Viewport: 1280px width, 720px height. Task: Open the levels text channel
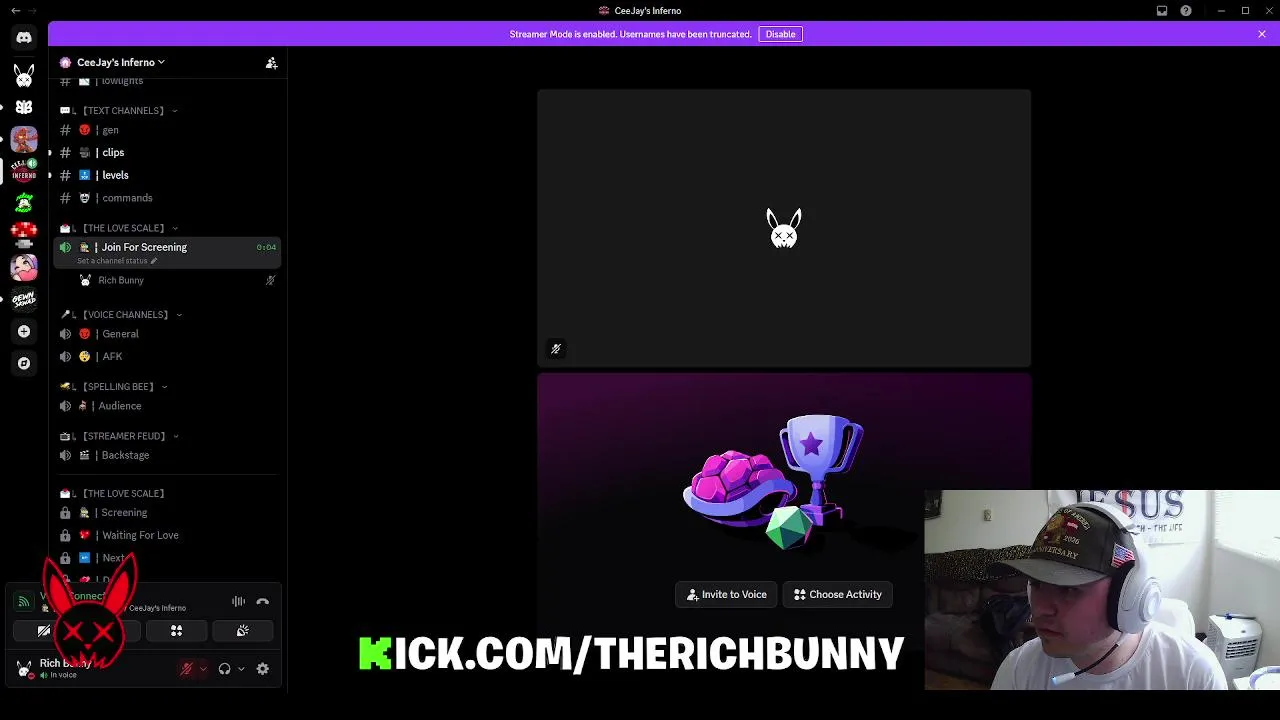167,175
